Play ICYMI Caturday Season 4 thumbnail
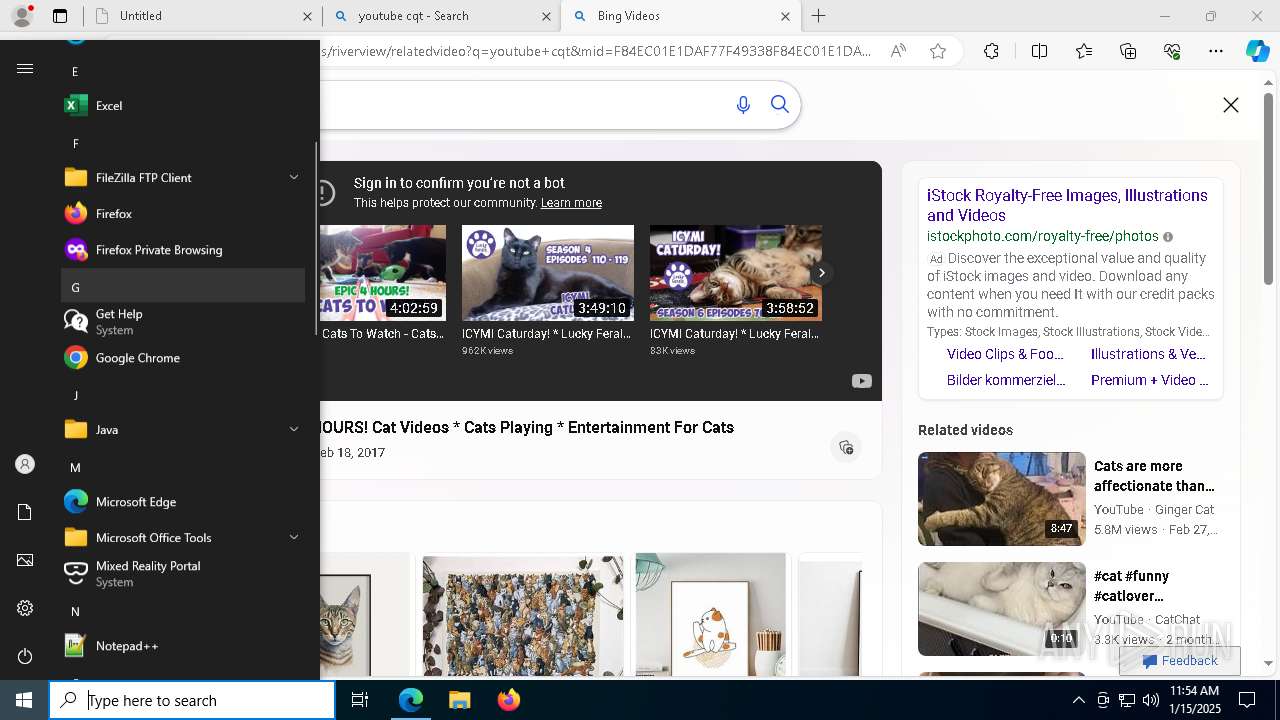Viewport: 1280px width, 720px height. [548, 272]
